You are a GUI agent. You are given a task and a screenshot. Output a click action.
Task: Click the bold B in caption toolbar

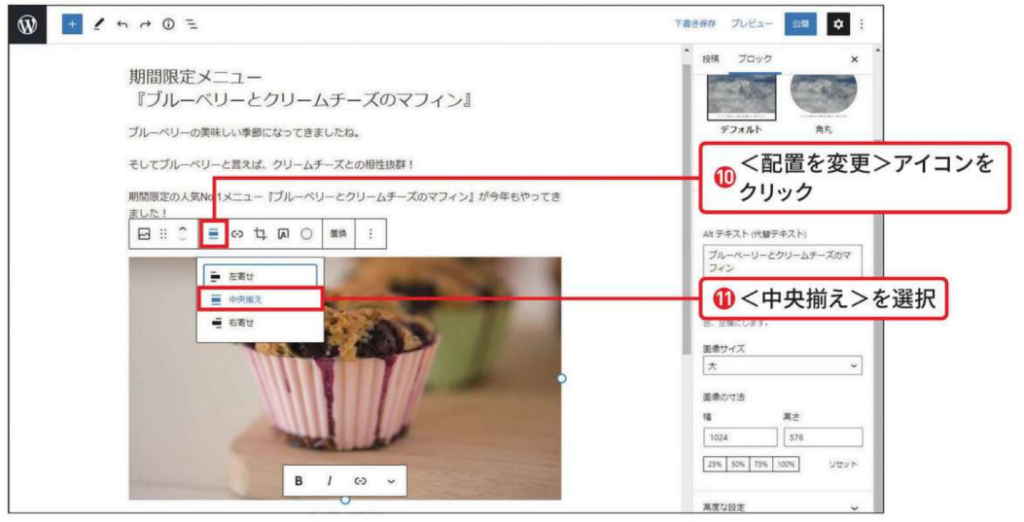(298, 481)
